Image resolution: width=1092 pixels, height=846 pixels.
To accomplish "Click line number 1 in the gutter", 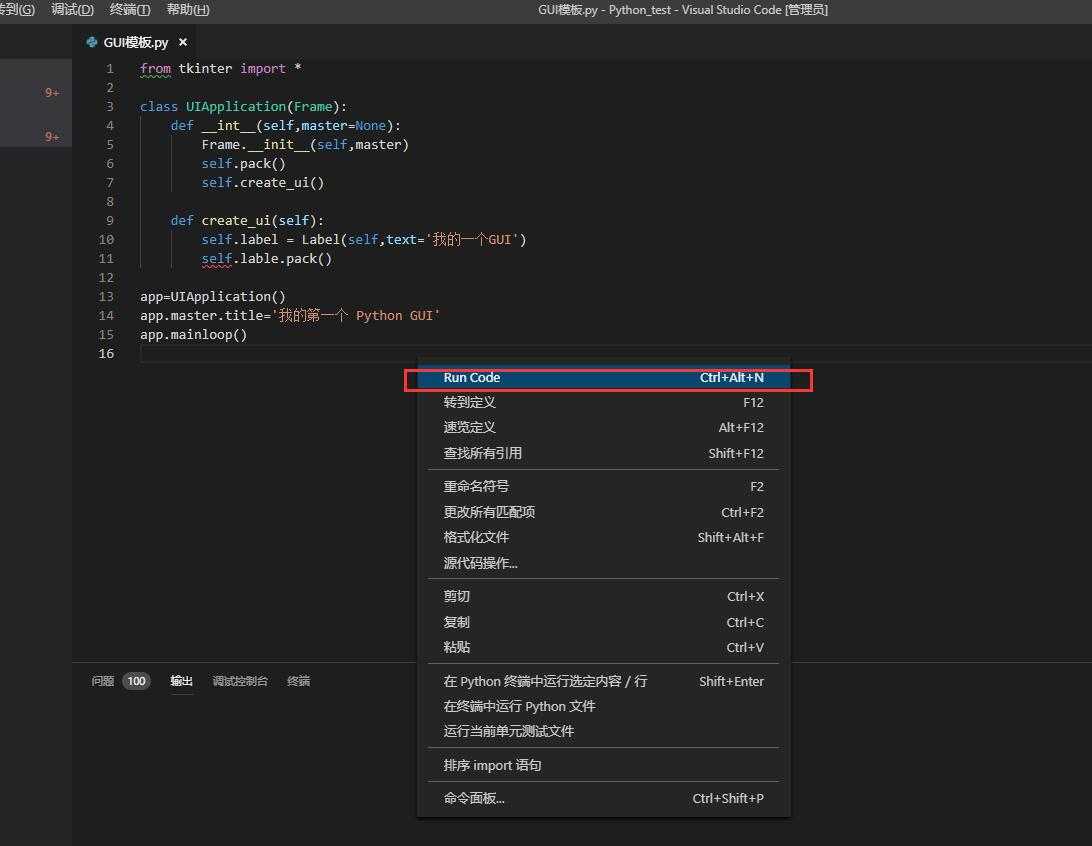I will point(110,69).
